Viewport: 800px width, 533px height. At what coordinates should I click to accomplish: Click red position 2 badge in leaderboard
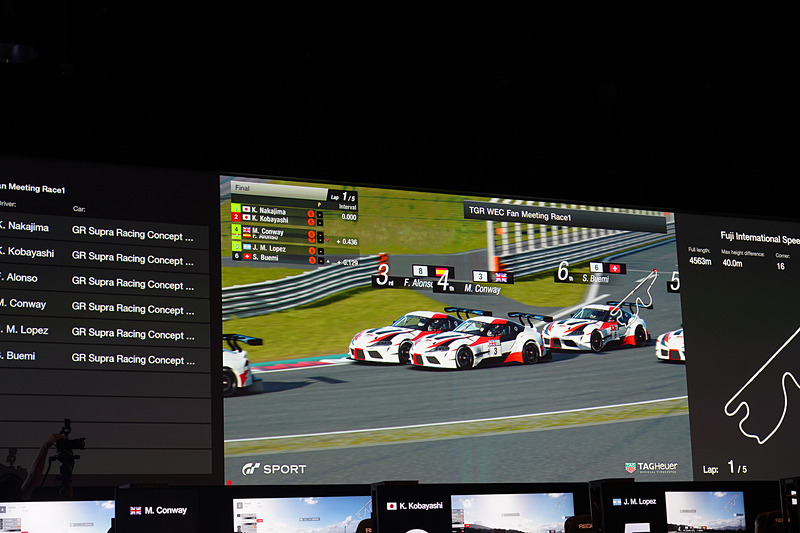236,217
